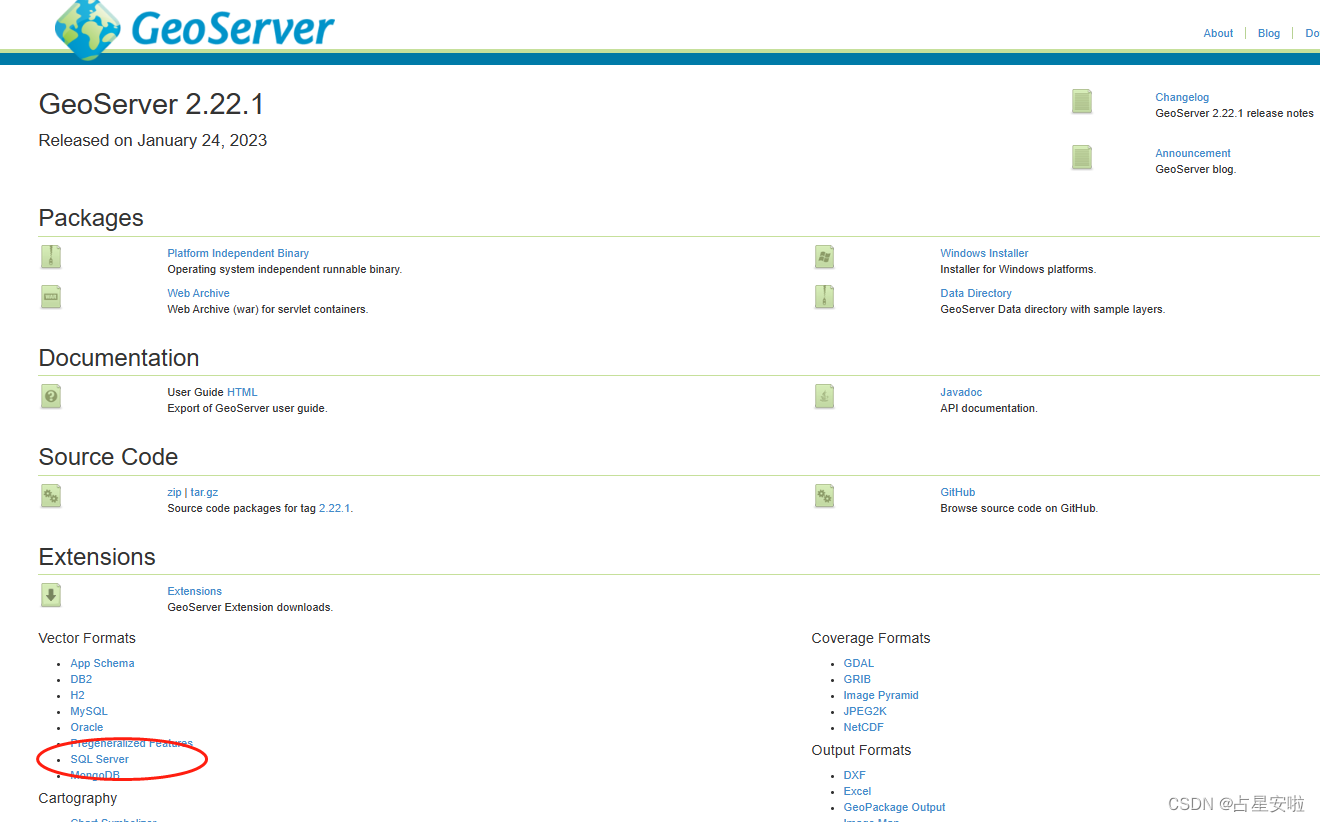The image size is (1320, 822).
Task: Click the Output Formats heading
Action: 861,750
